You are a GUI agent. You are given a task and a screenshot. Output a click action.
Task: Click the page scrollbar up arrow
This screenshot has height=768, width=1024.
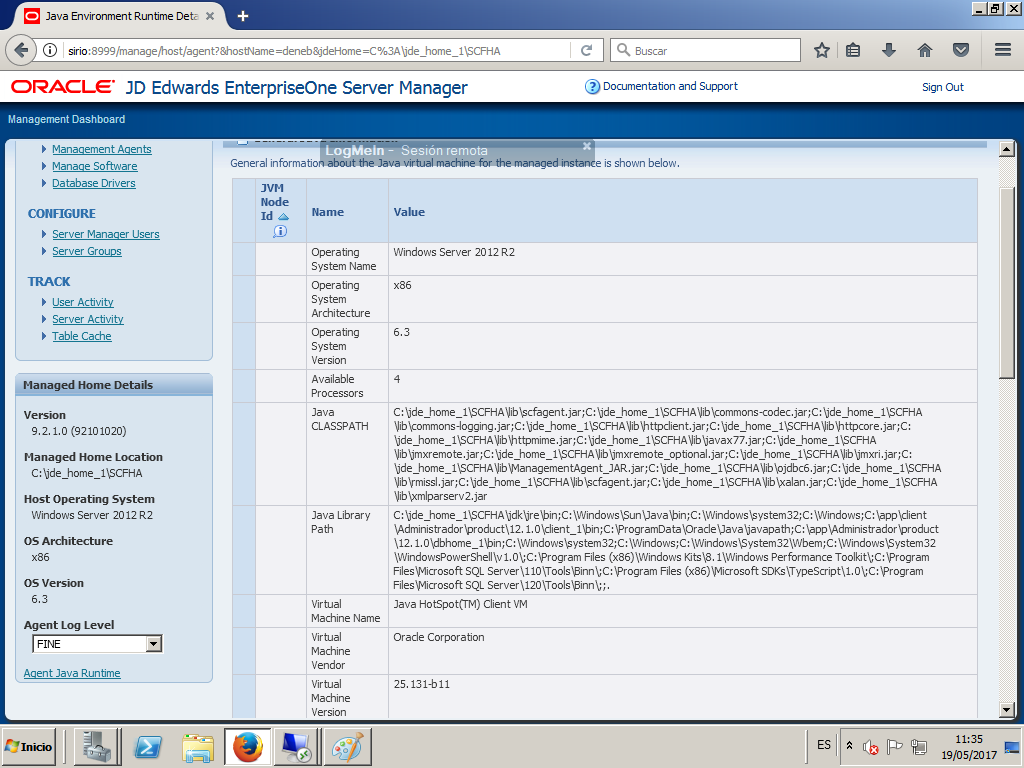pyautogui.click(x=1006, y=150)
